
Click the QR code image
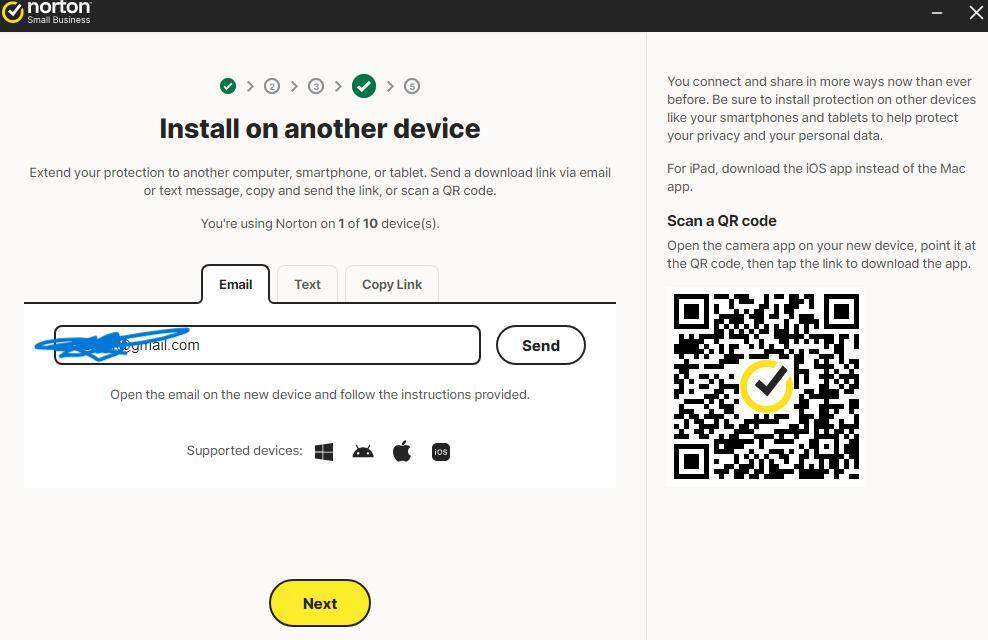click(x=766, y=386)
